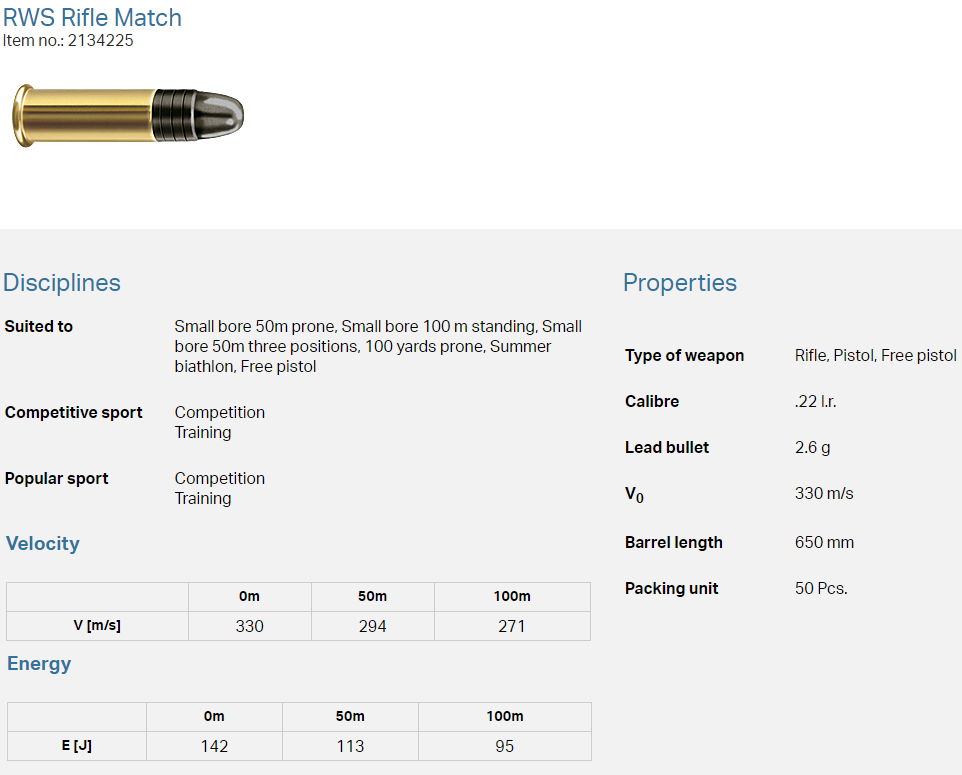Click the 142 energy value at 0m
The height and width of the screenshot is (775, 962).
(214, 746)
